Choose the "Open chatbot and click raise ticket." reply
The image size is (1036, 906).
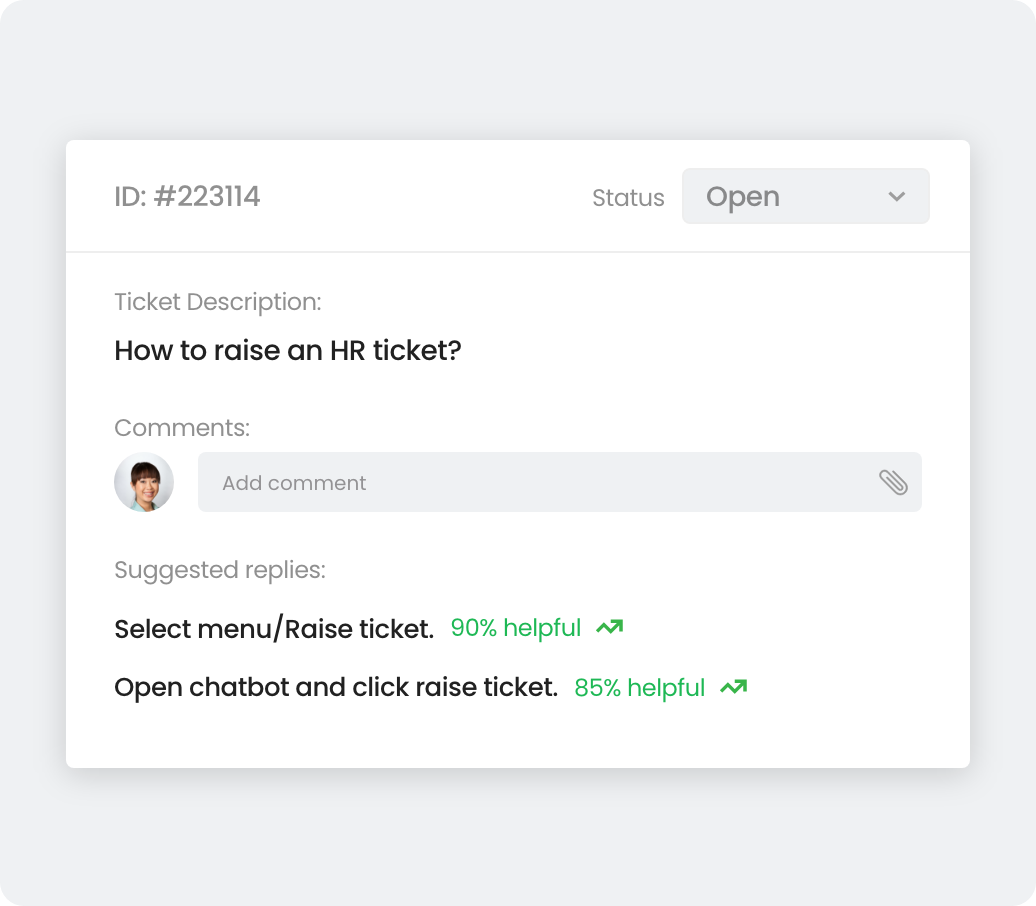click(x=336, y=688)
